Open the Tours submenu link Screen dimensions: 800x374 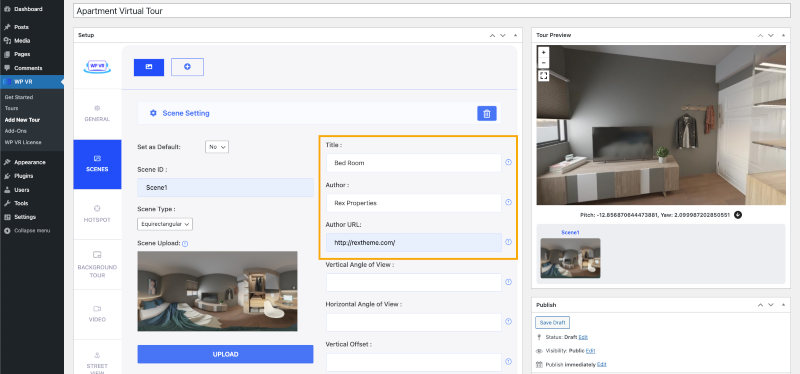[11, 108]
